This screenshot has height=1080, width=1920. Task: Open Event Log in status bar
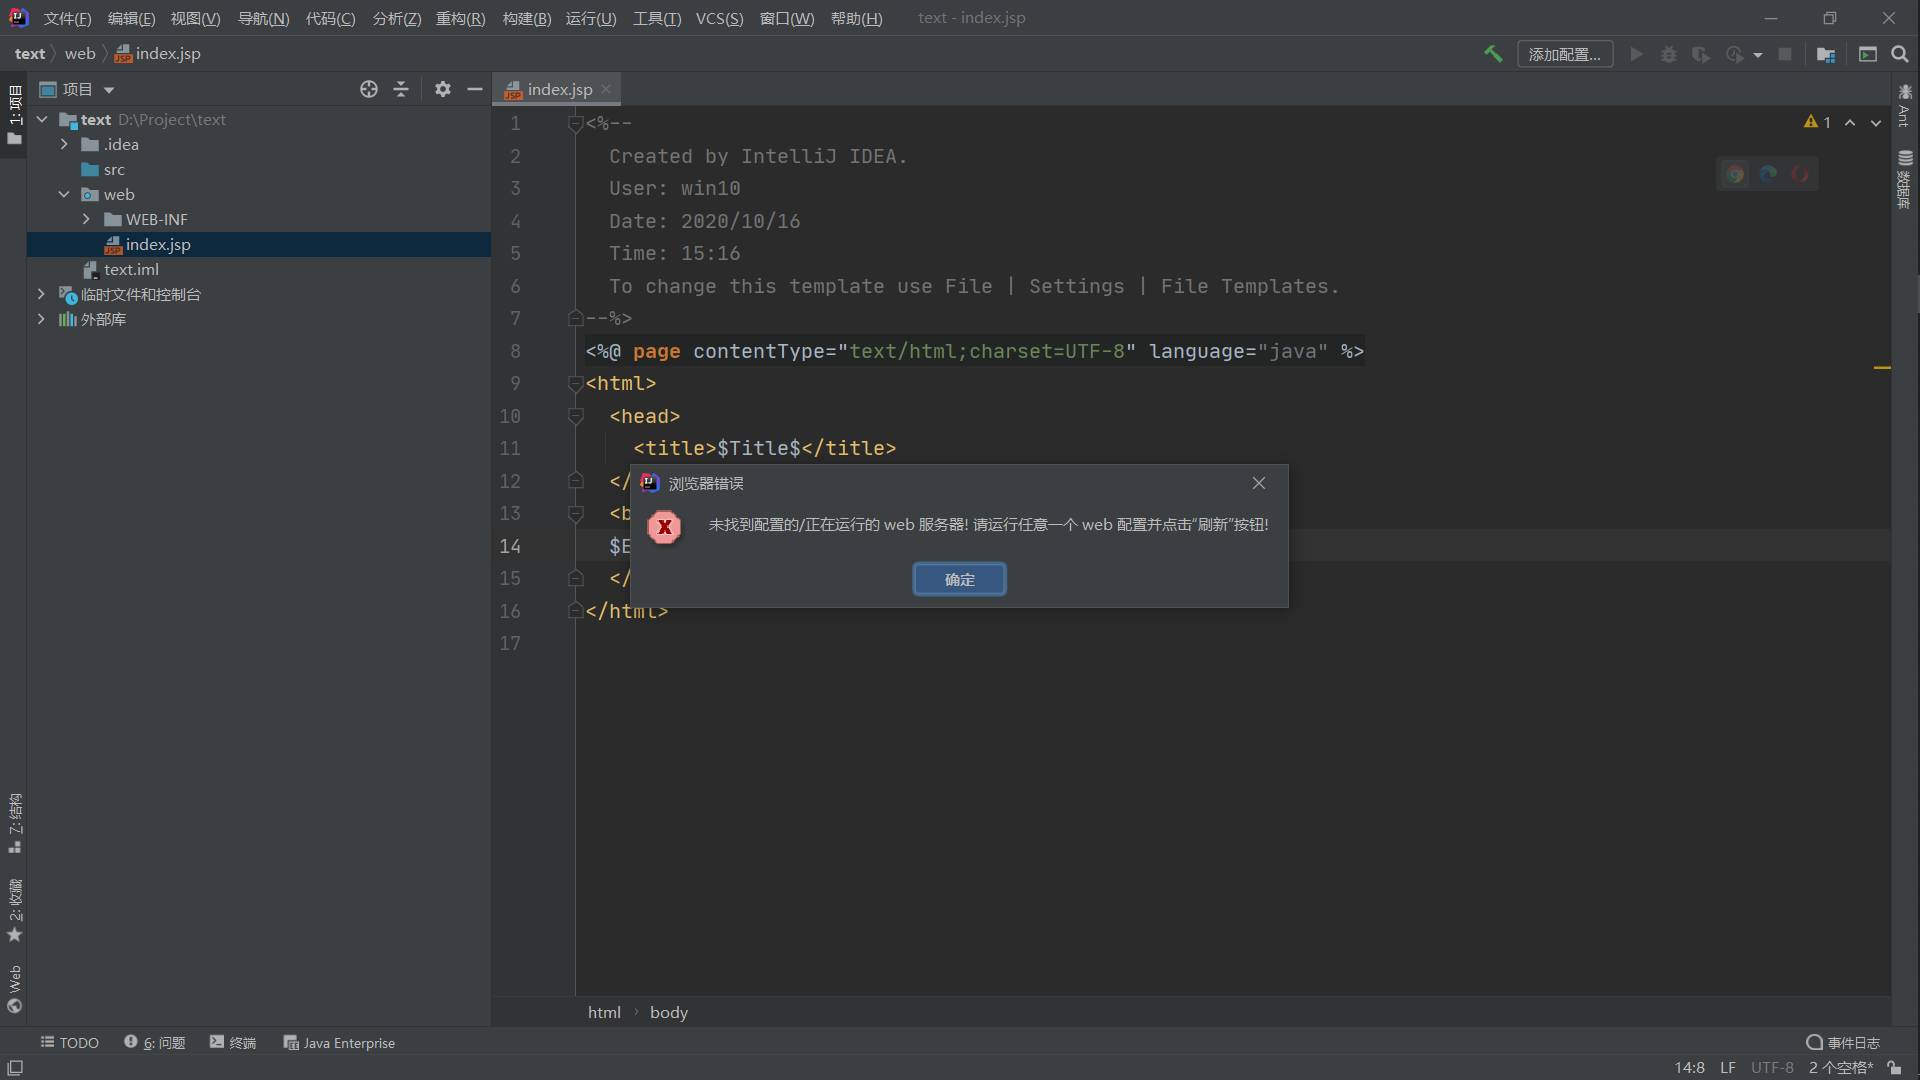click(1843, 1042)
